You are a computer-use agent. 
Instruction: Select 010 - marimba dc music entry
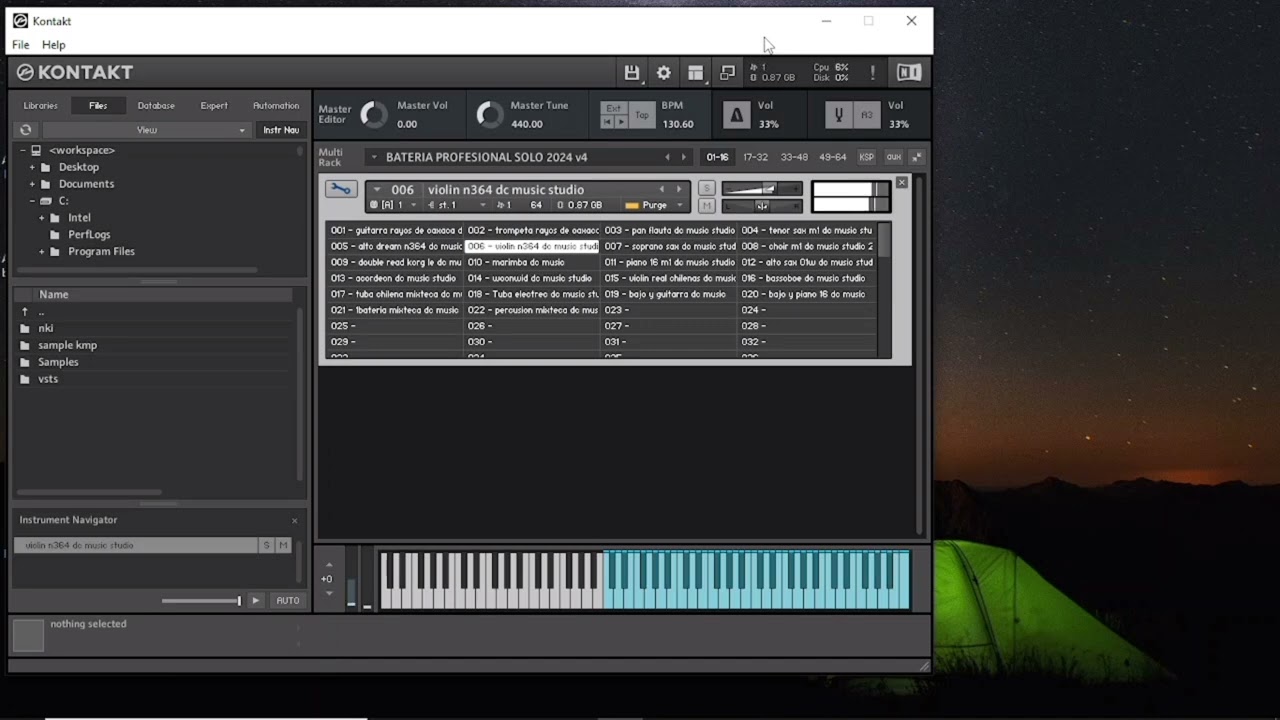532,262
